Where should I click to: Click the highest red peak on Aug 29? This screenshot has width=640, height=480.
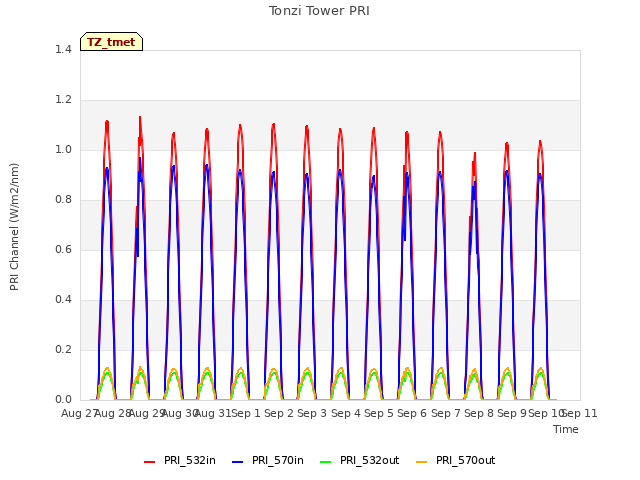pos(140,117)
